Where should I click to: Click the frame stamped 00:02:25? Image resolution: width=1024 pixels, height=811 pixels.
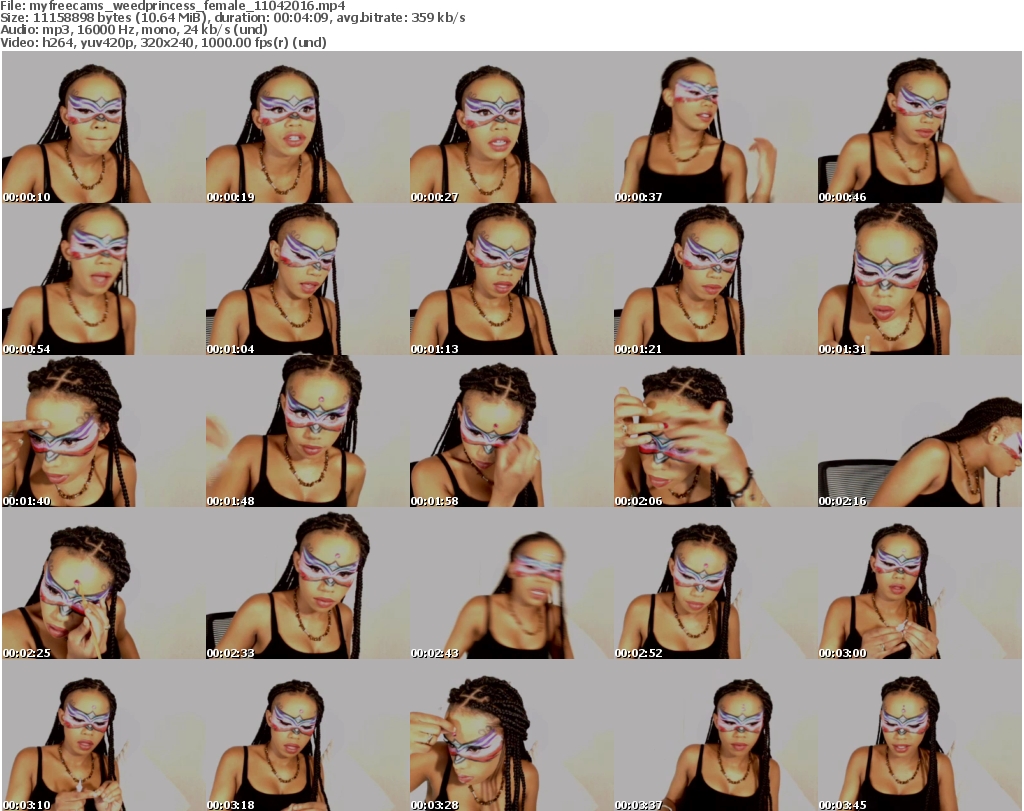(x=104, y=583)
